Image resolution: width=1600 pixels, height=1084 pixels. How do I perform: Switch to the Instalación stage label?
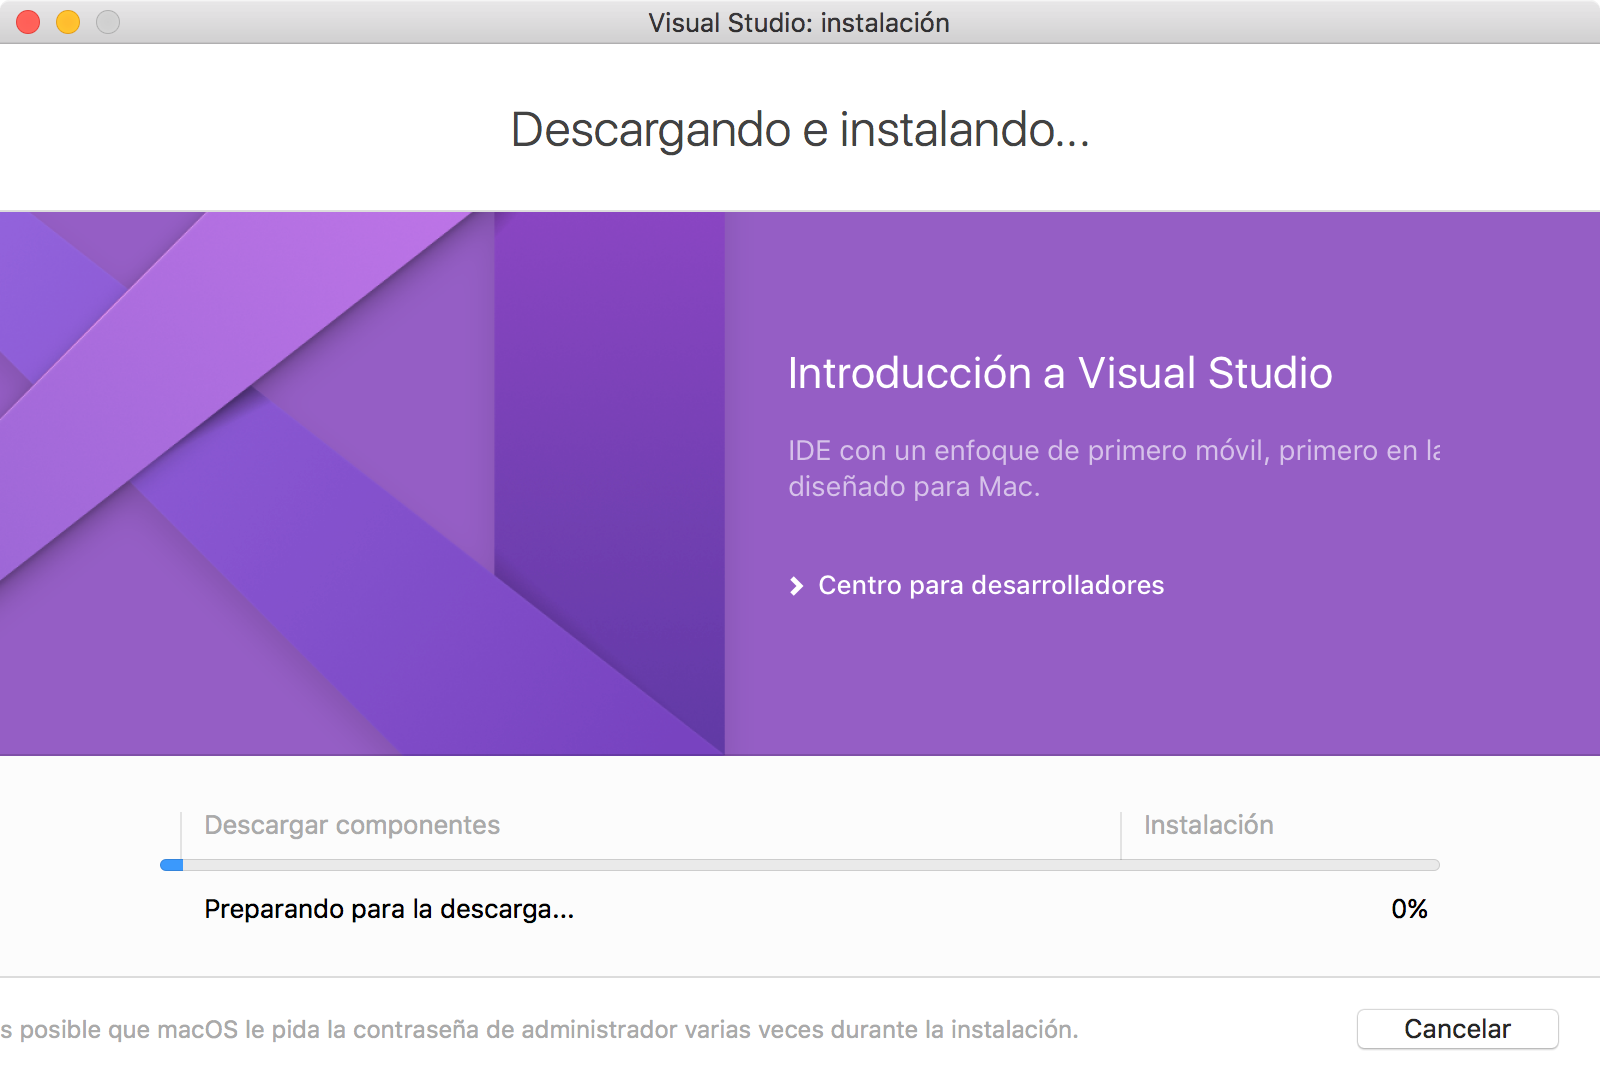coord(1208,826)
